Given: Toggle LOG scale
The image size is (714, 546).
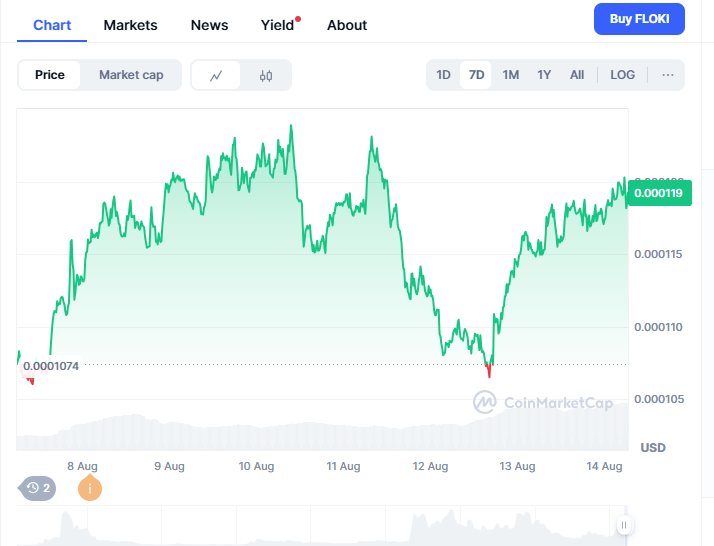Looking at the screenshot, I should click(622, 75).
